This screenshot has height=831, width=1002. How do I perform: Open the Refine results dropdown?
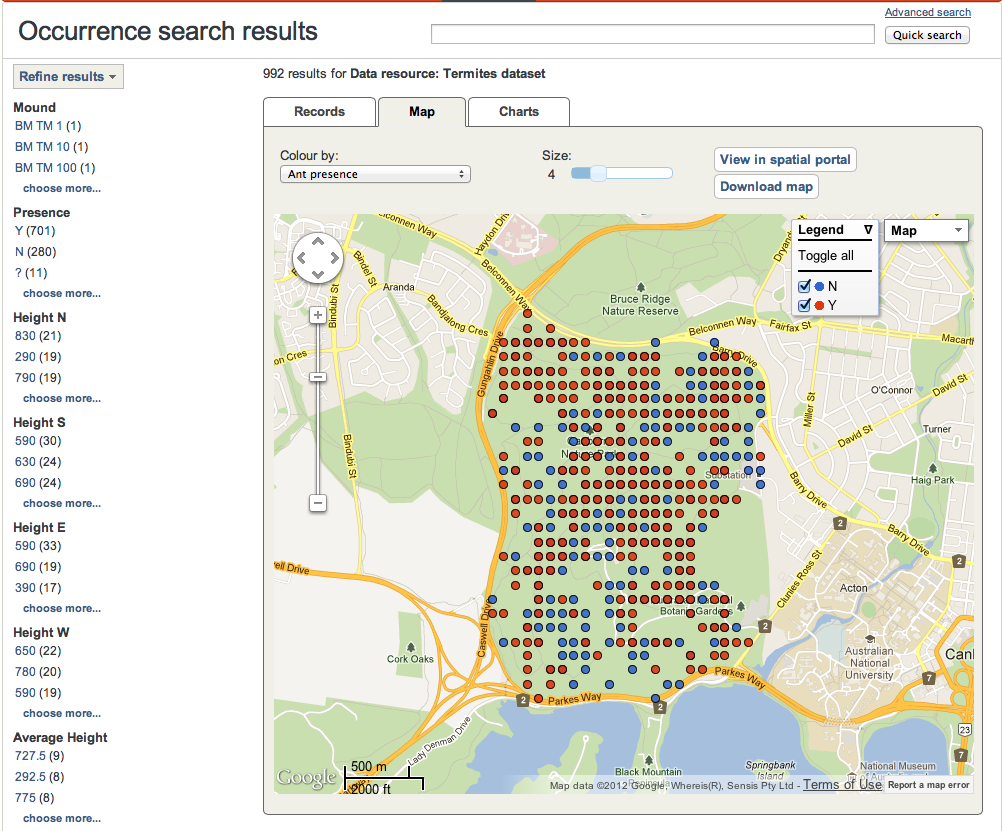(x=68, y=77)
